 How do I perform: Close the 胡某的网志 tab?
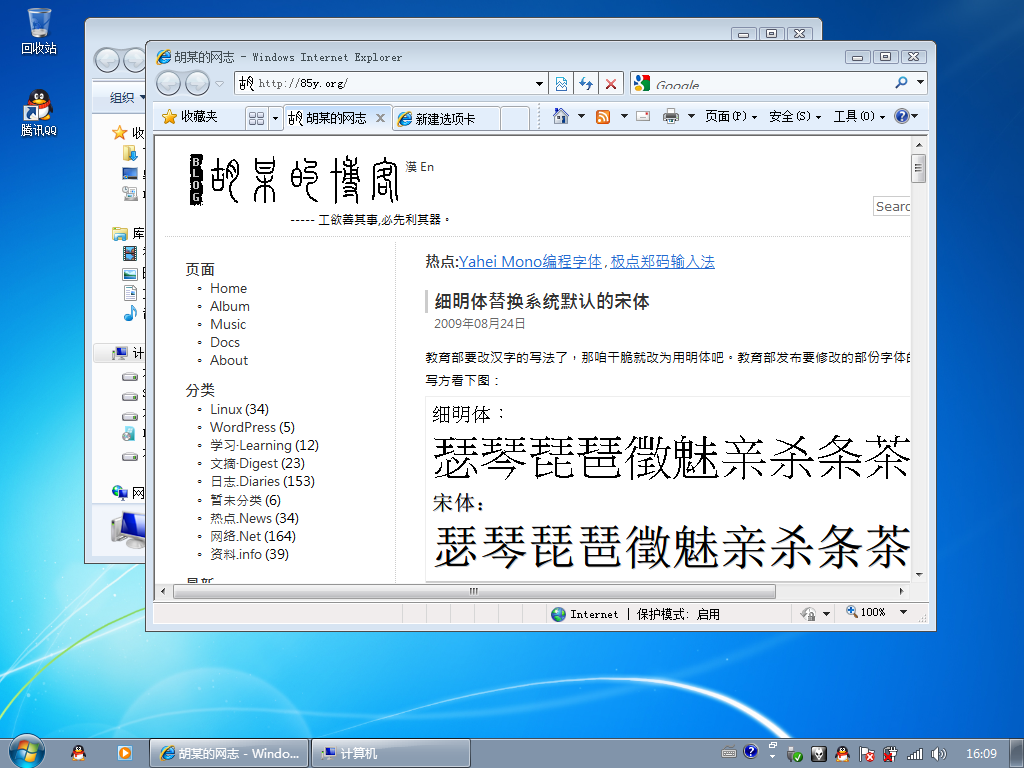click(380, 118)
